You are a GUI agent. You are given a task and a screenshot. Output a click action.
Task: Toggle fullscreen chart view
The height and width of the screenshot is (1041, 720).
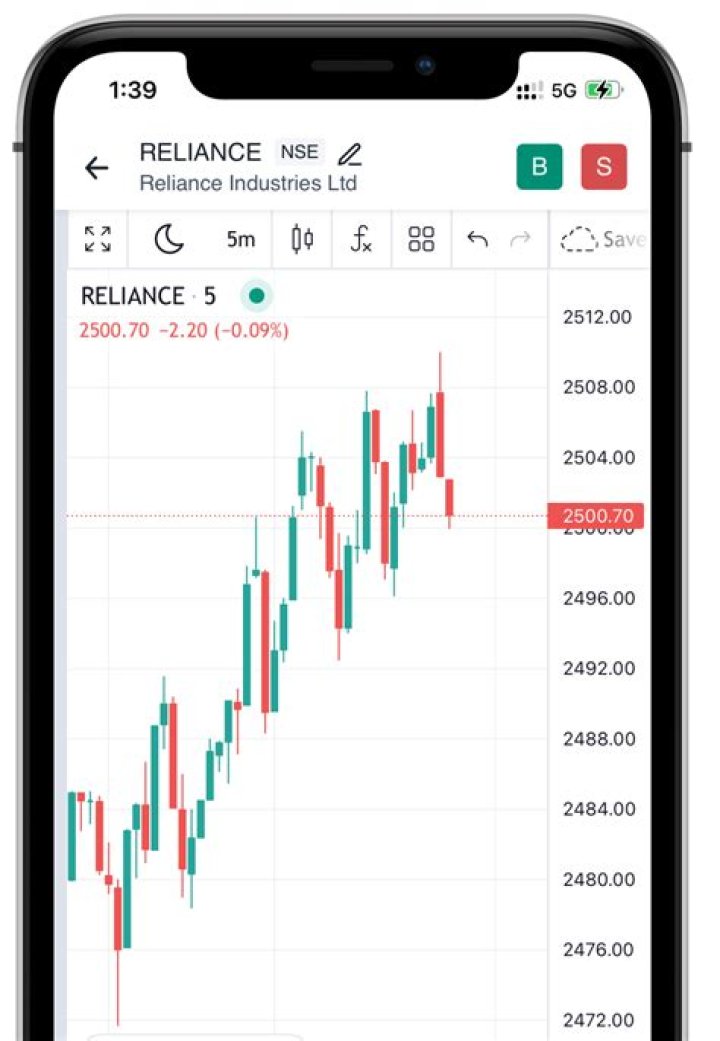pos(97,239)
